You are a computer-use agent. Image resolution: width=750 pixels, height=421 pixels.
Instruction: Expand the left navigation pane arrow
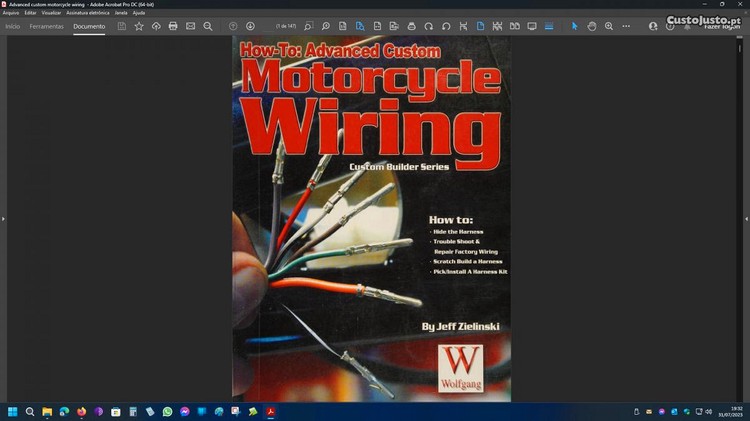coord(3,218)
